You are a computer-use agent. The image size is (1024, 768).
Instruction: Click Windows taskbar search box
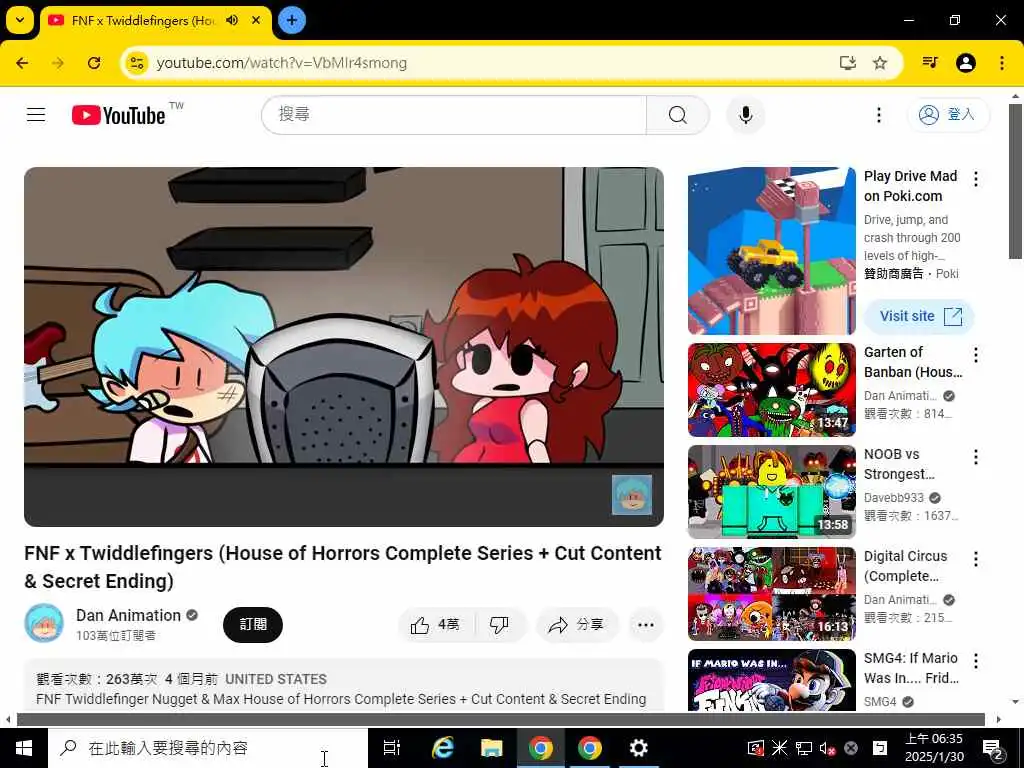[208, 748]
